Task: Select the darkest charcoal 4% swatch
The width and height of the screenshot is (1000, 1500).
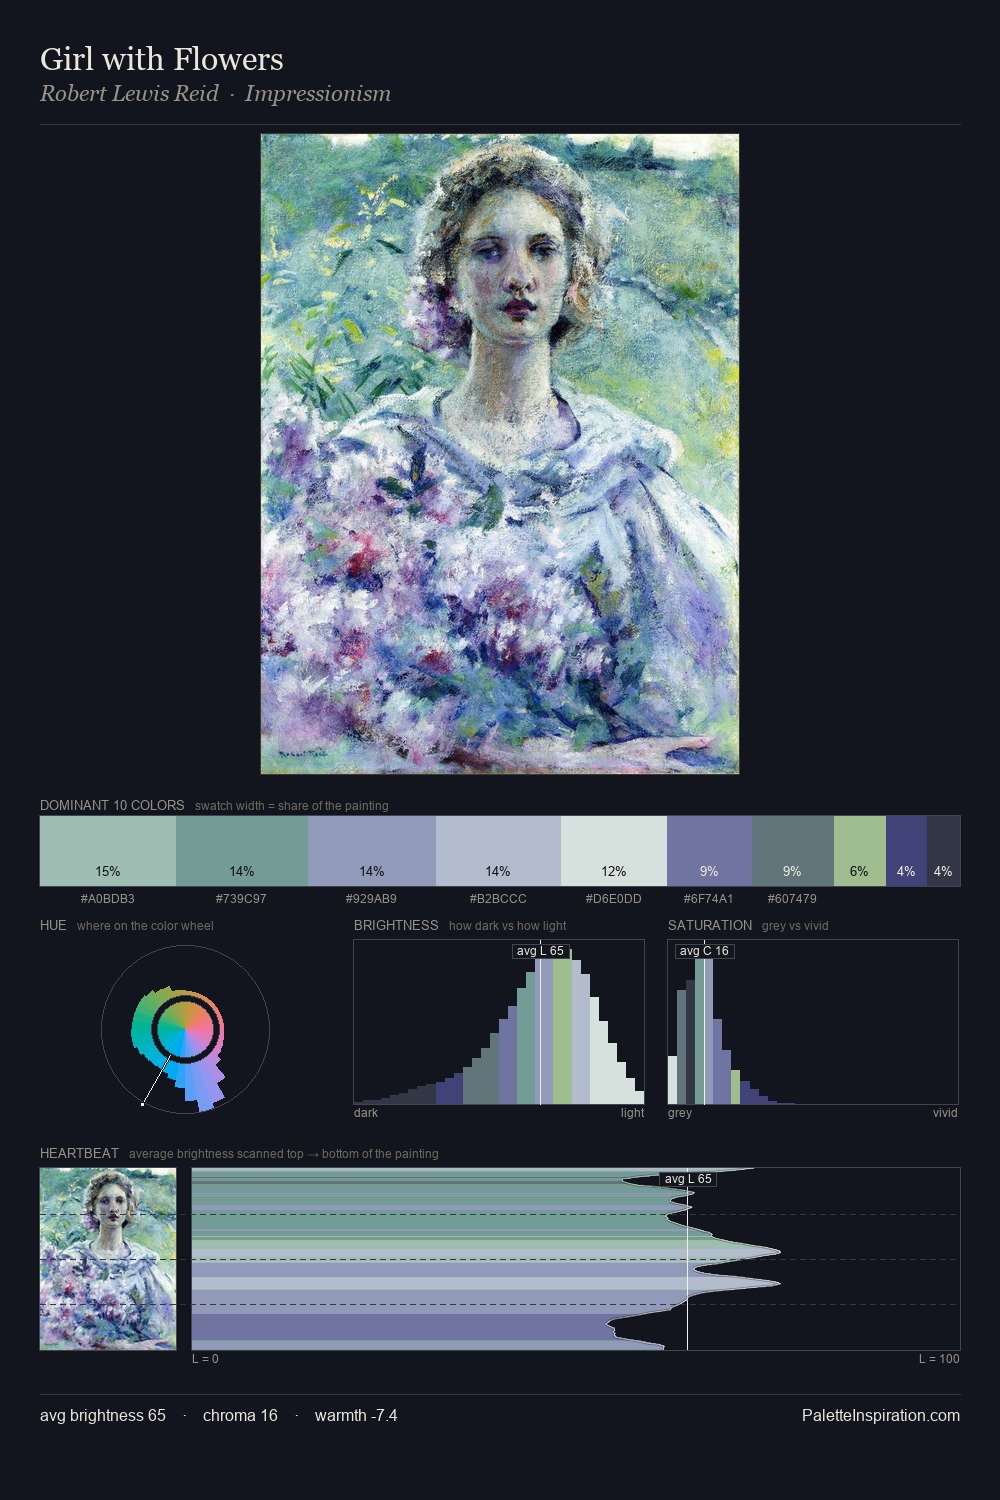Action: click(x=943, y=851)
